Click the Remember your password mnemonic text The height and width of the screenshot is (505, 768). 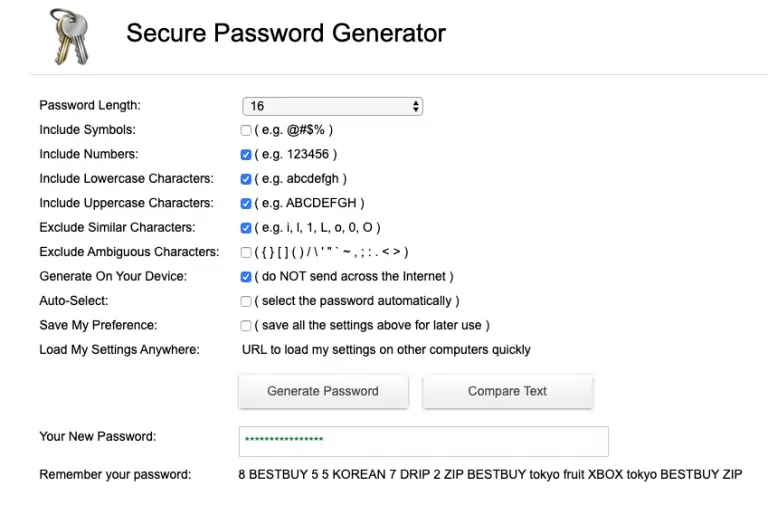point(490,475)
